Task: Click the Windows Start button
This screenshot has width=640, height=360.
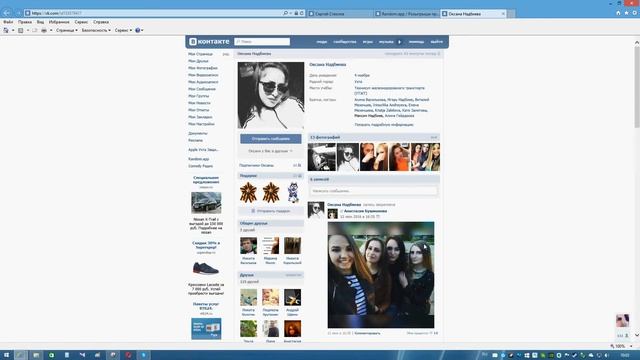Action: tap(6, 355)
